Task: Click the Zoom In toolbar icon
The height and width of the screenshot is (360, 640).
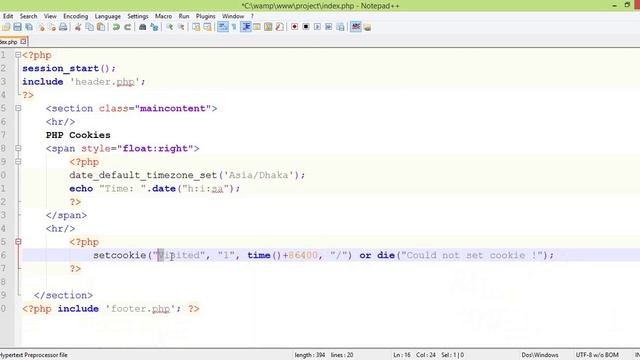Action: coord(169,27)
